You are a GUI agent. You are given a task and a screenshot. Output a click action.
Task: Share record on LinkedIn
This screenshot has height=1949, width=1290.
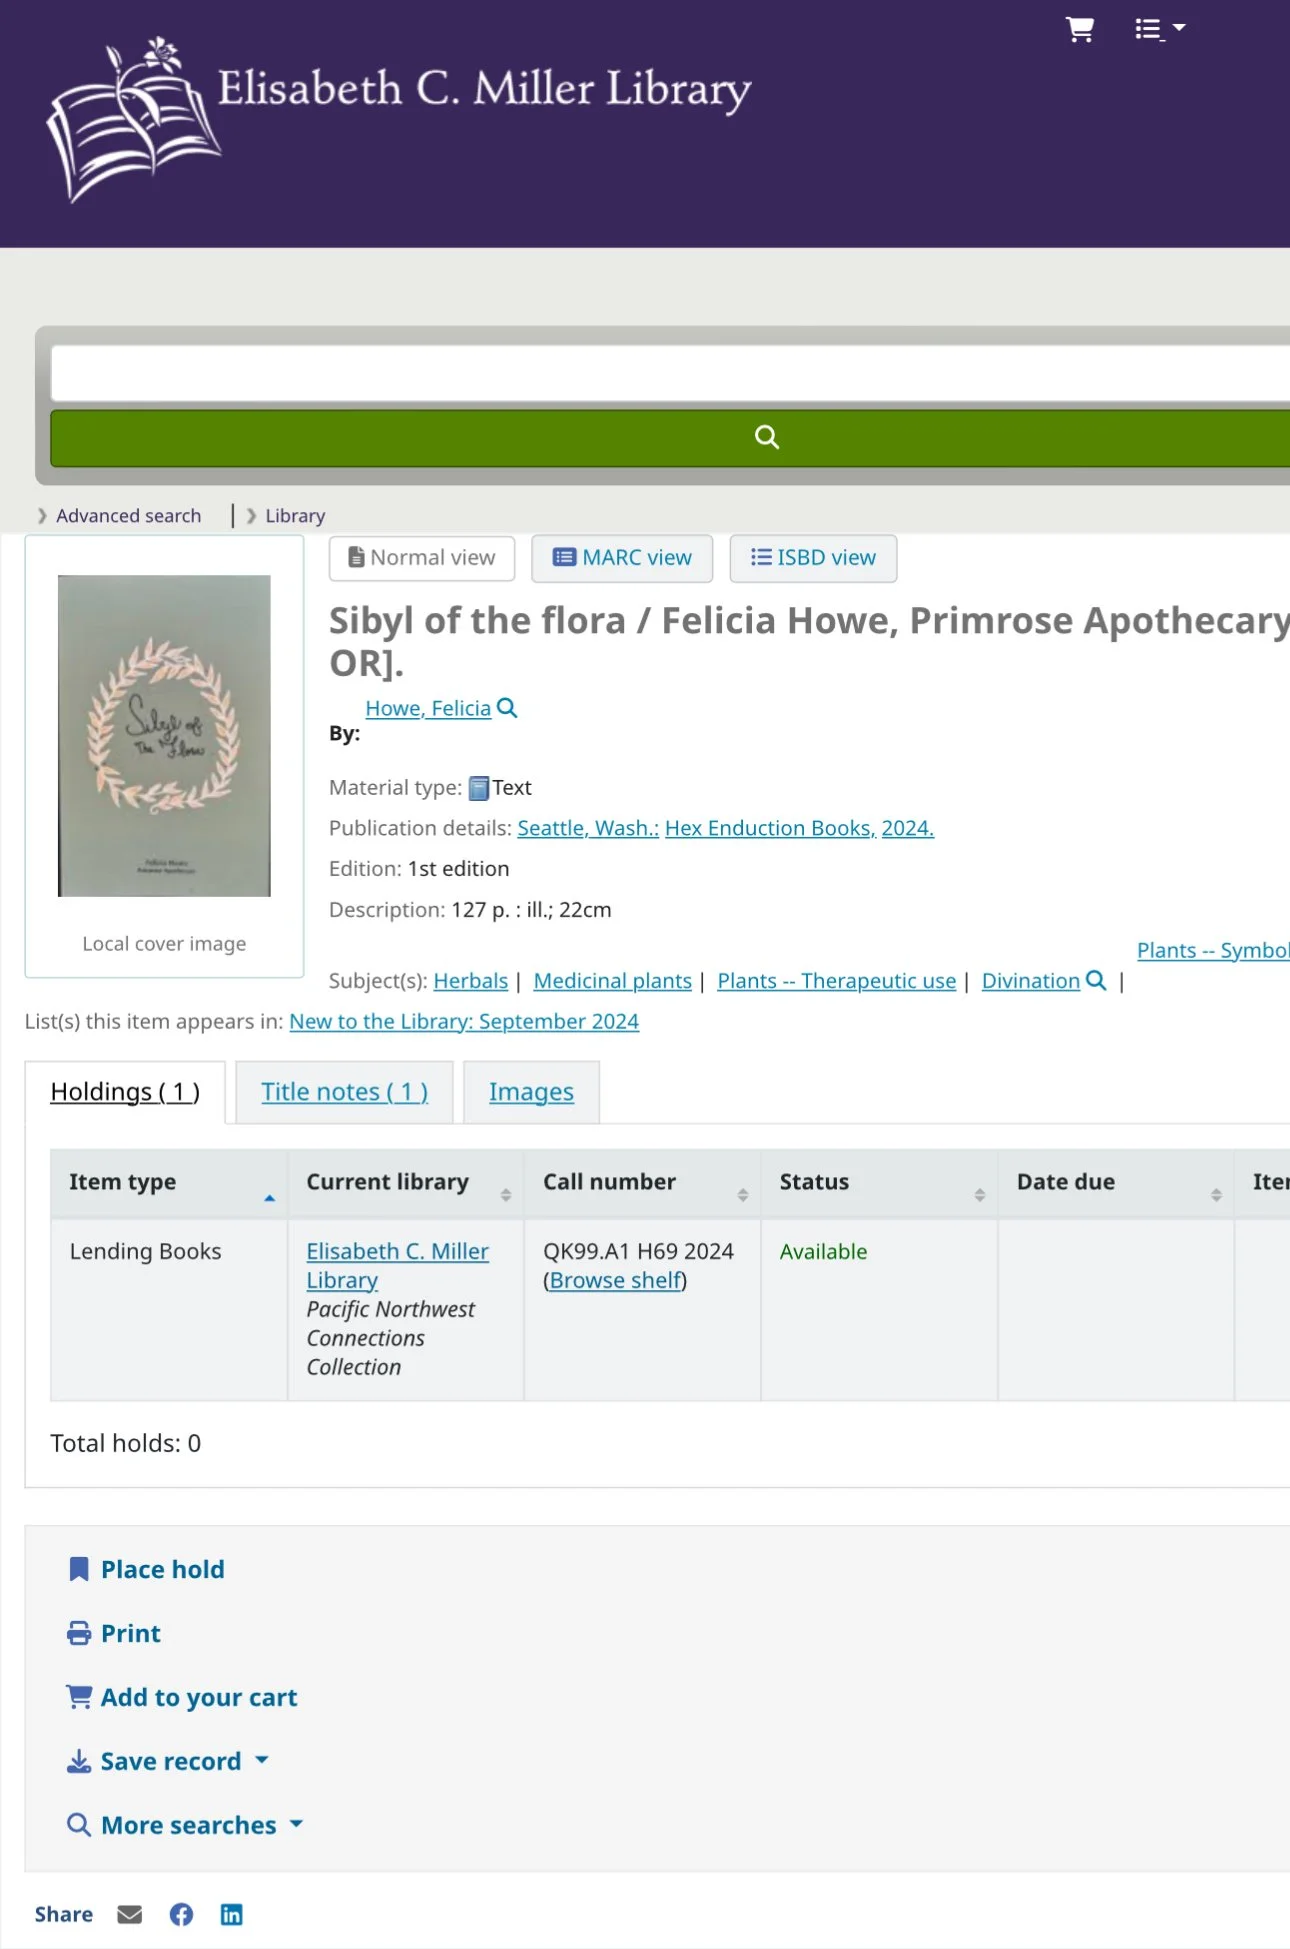[x=231, y=1914]
